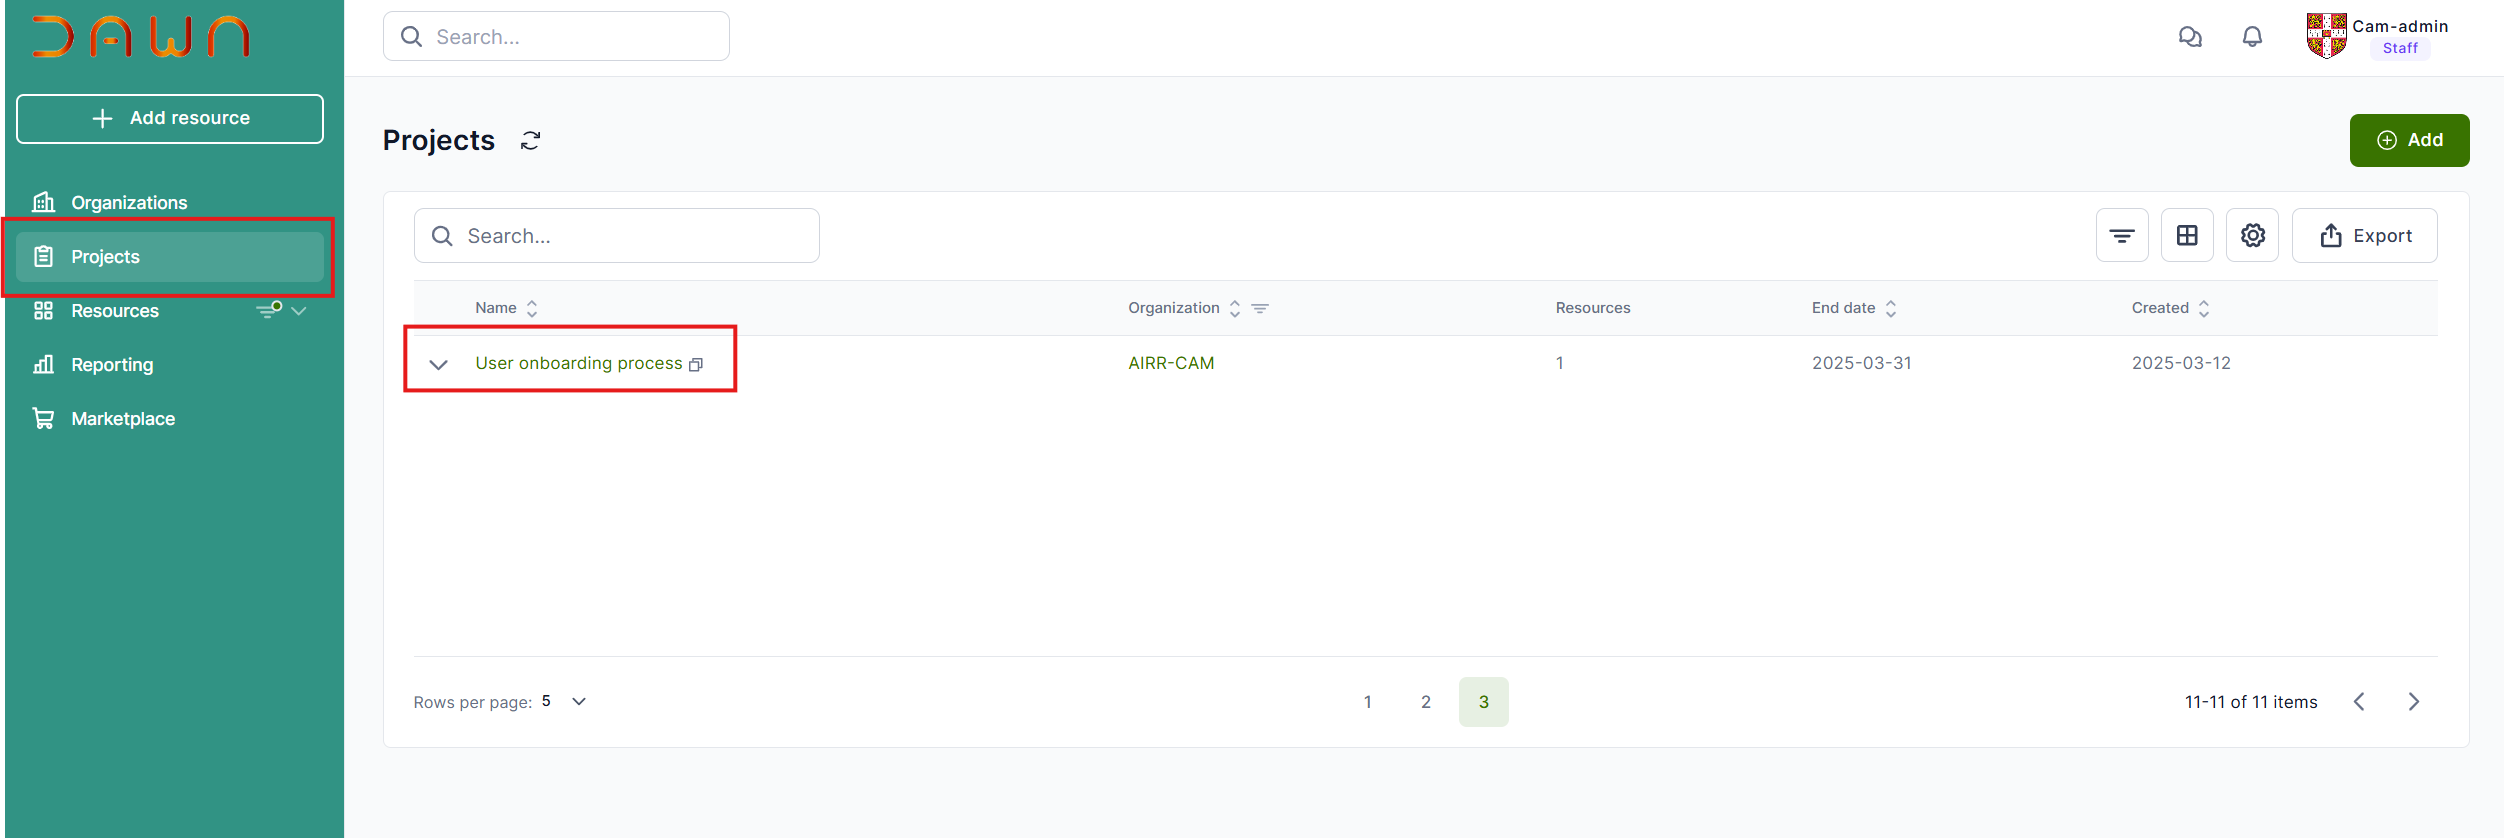Refresh the Projects list

point(530,141)
